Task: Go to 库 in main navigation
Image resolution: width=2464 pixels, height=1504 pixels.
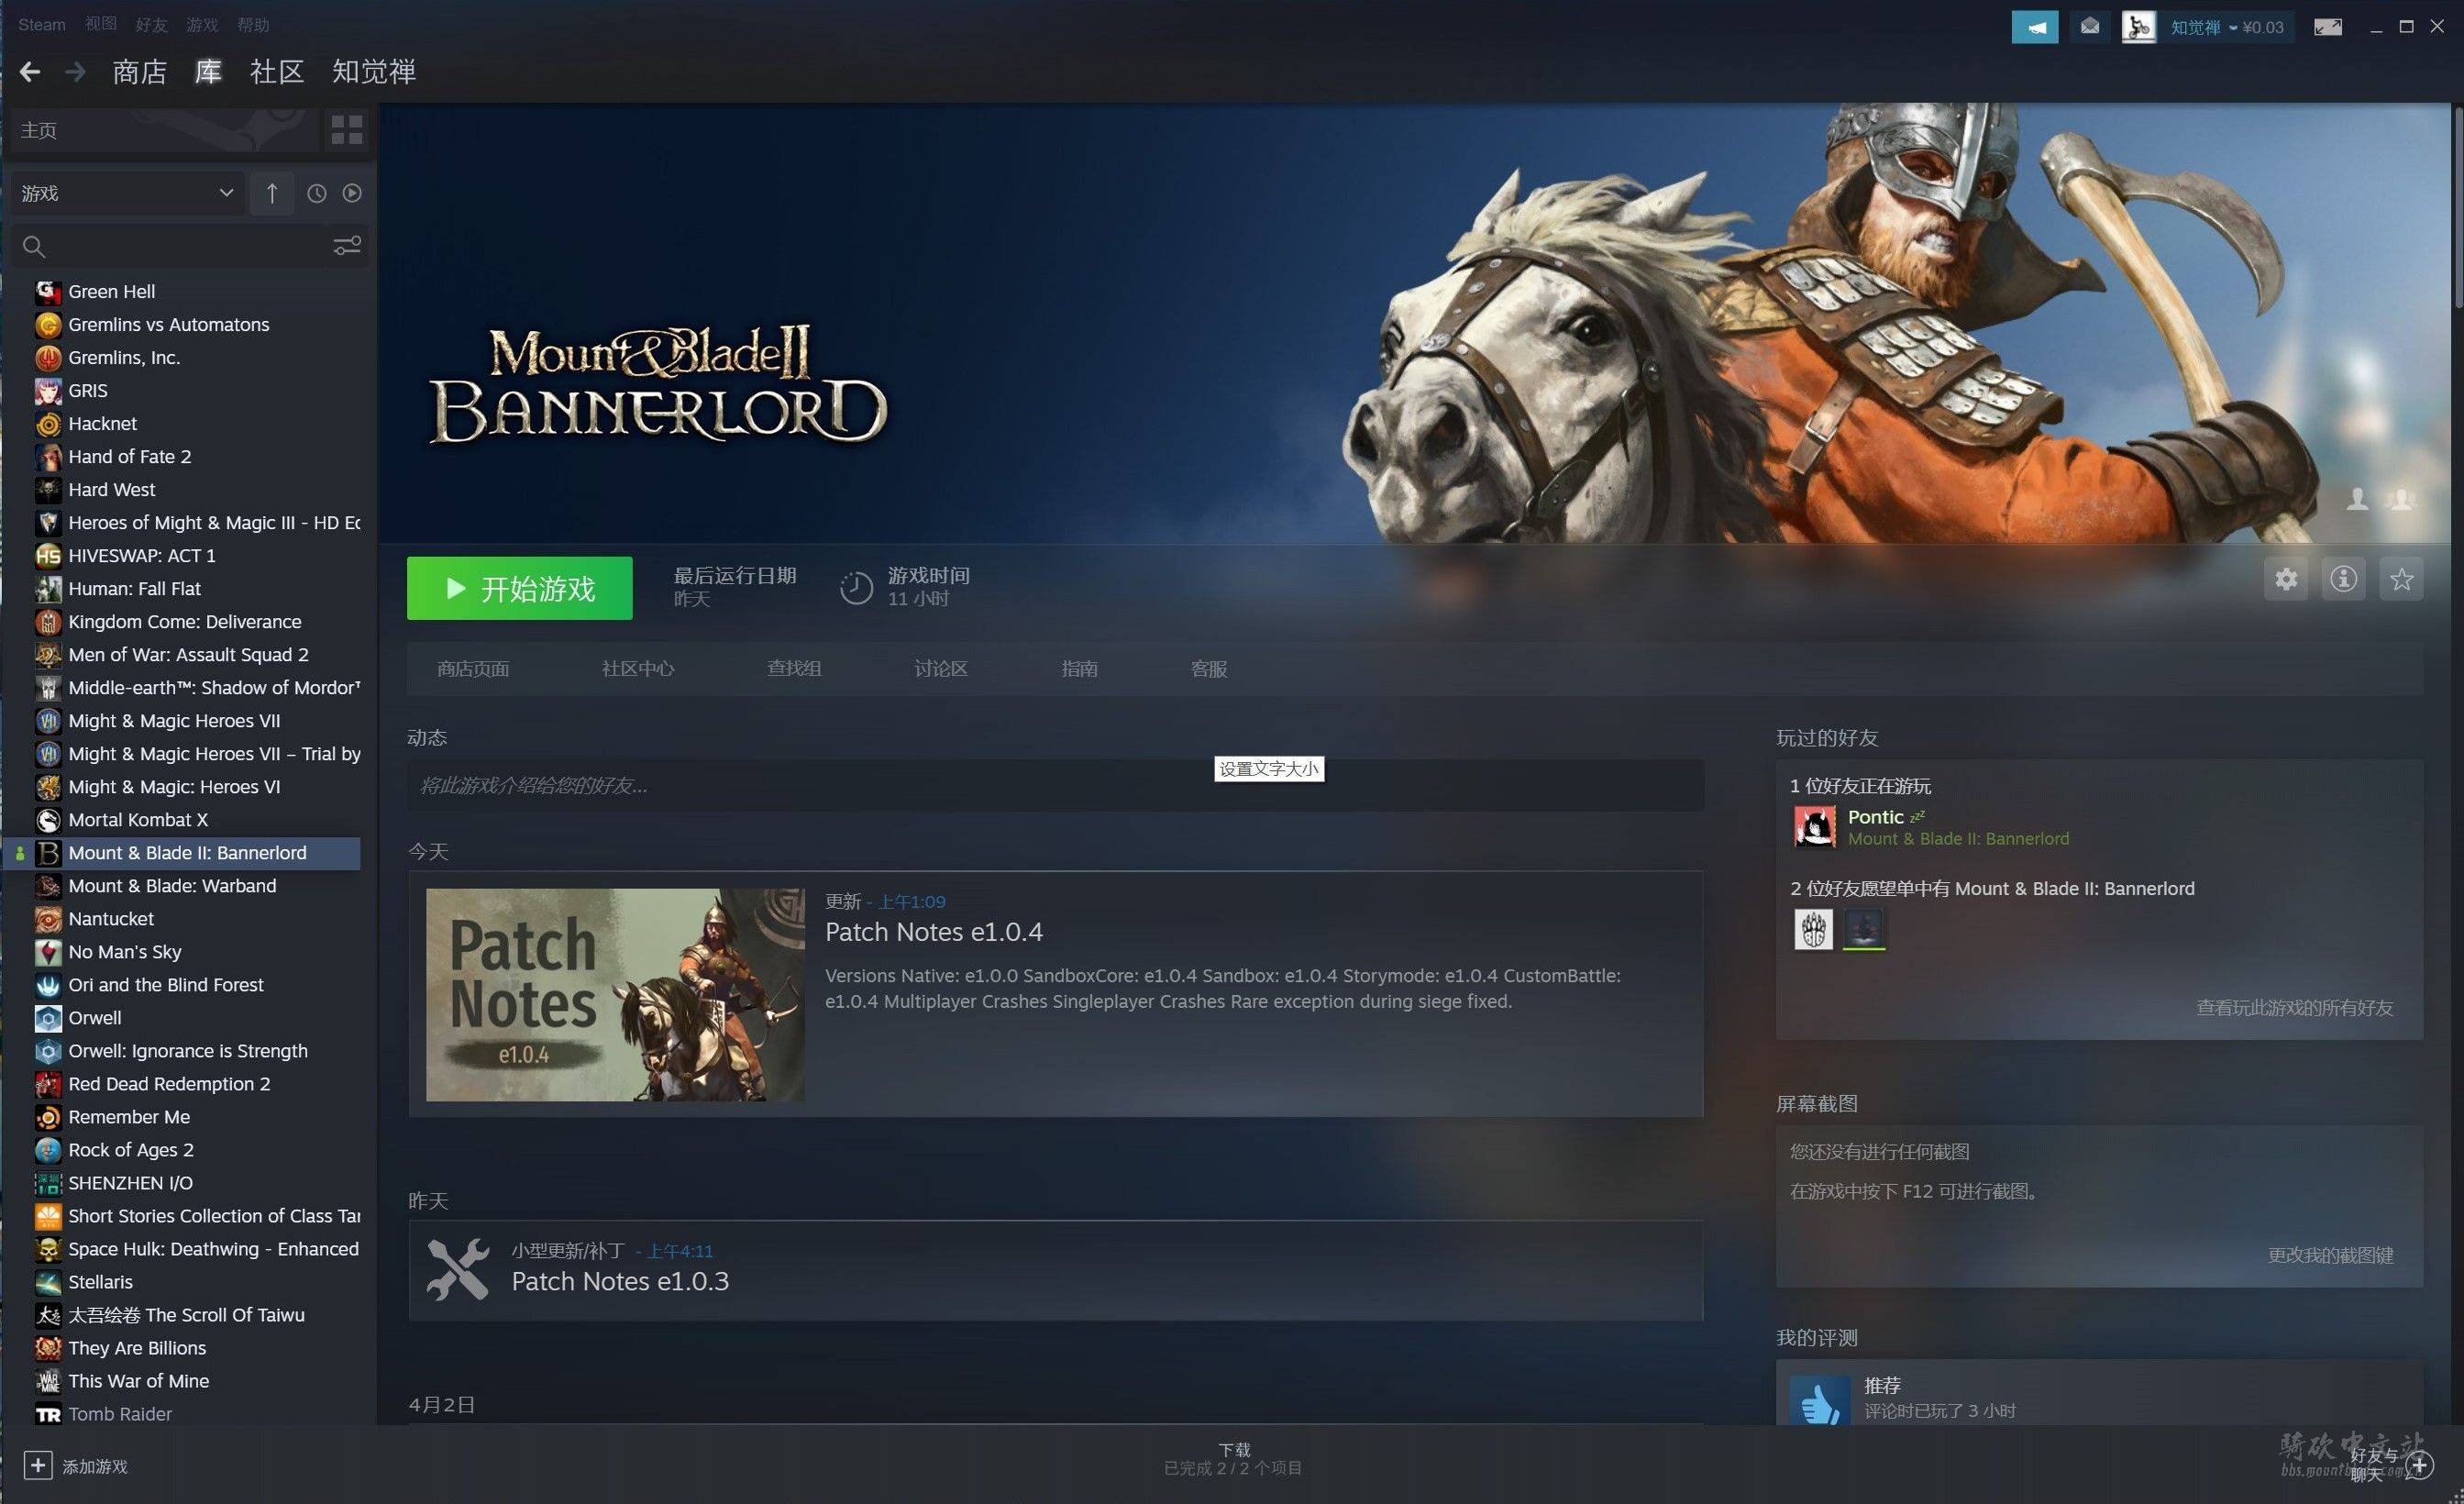Action: click(208, 72)
